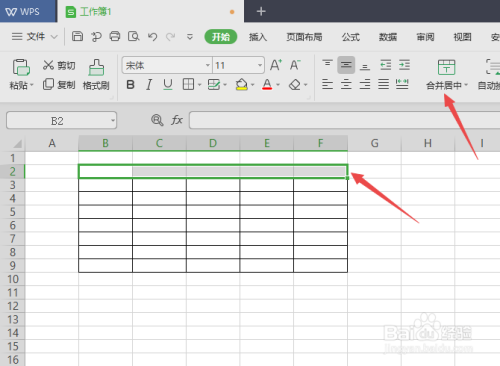This screenshot has width=500, height=366.
Task: Select the 工作簿1 document tab
Action: tap(151, 11)
